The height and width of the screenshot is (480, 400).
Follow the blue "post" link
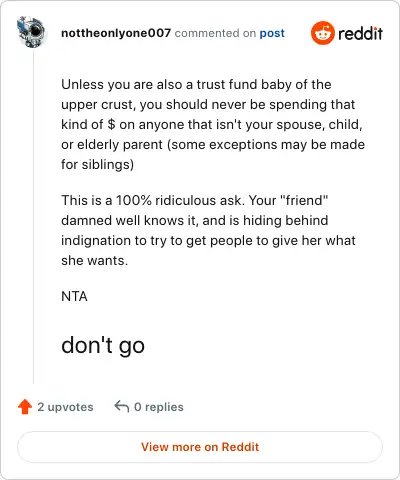coord(272,33)
